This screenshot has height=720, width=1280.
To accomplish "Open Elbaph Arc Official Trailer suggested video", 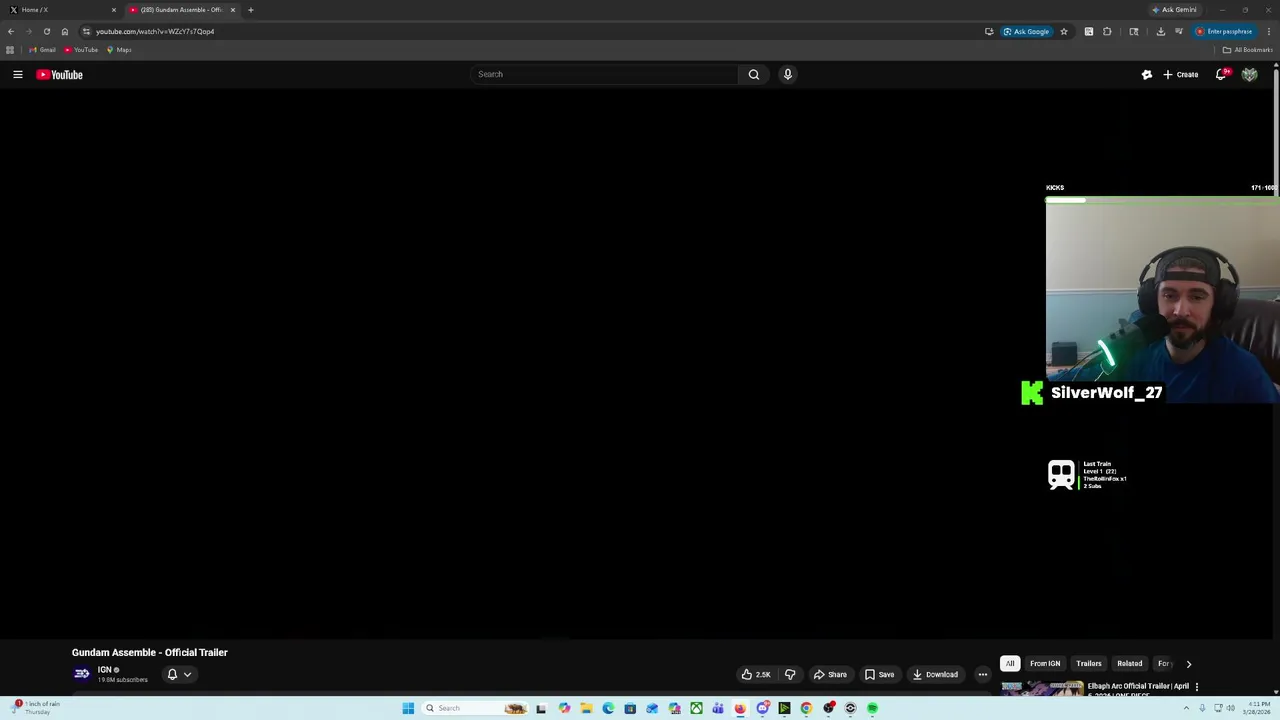I will point(1138,687).
